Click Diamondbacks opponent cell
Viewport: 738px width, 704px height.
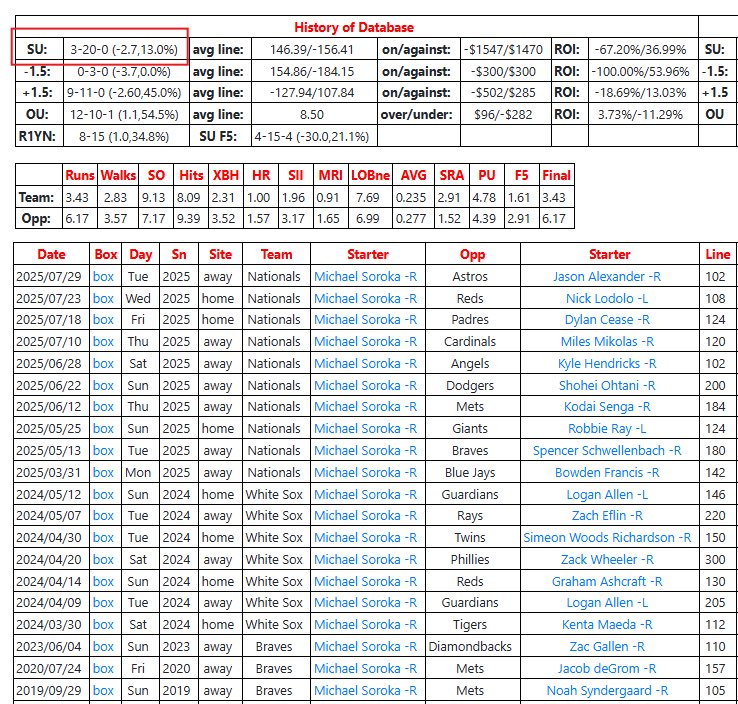(x=470, y=647)
